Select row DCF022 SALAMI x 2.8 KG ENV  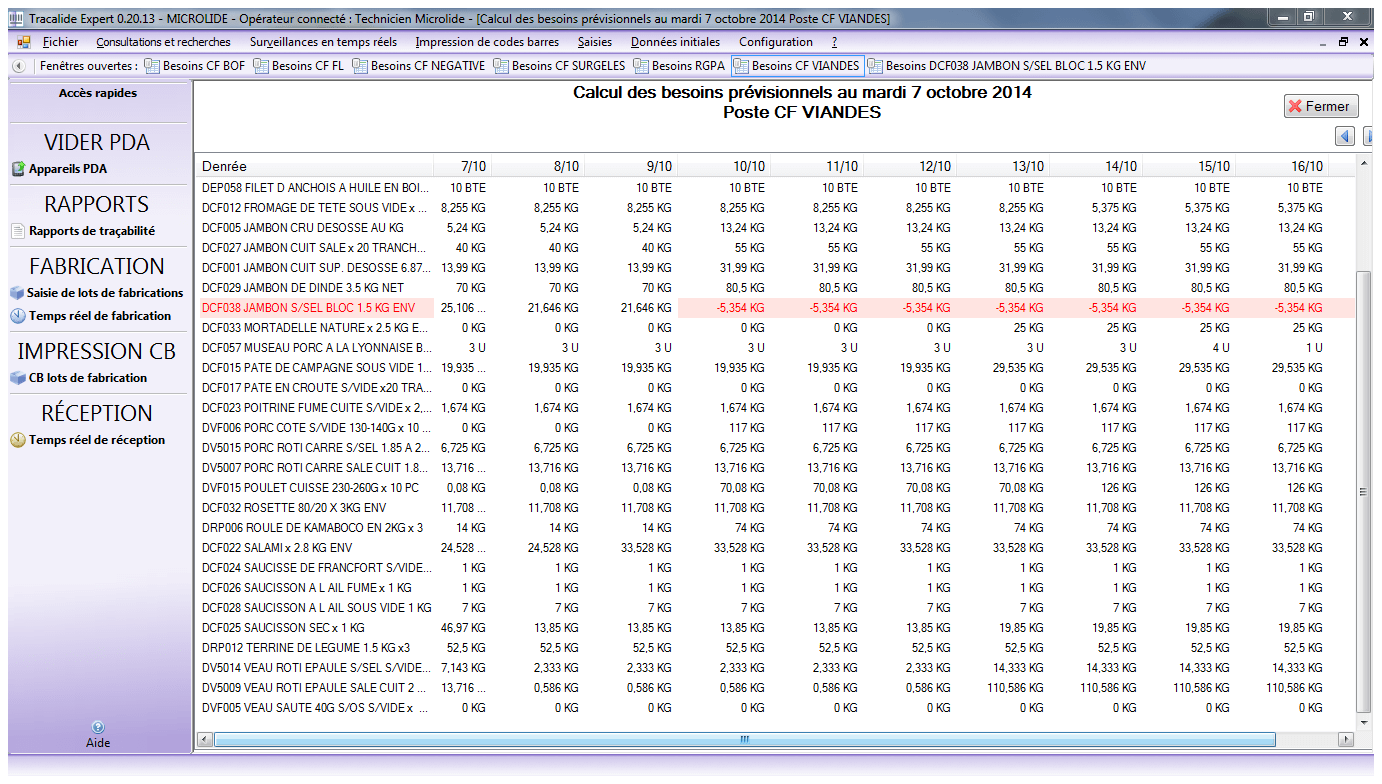click(775, 548)
